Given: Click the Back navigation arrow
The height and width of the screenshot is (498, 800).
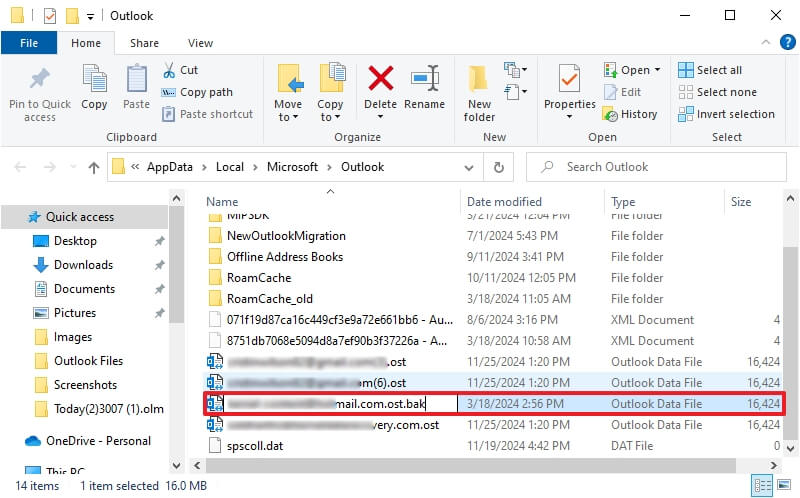Looking at the screenshot, I should pos(20,167).
